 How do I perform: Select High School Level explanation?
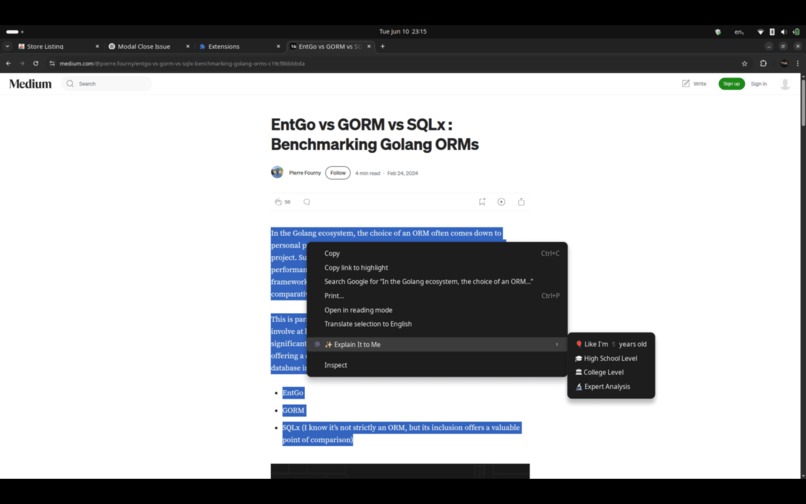611,358
